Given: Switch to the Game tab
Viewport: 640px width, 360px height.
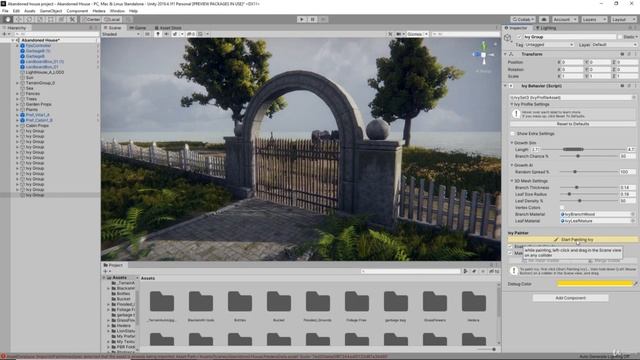Looking at the screenshot, I should click(138, 28).
